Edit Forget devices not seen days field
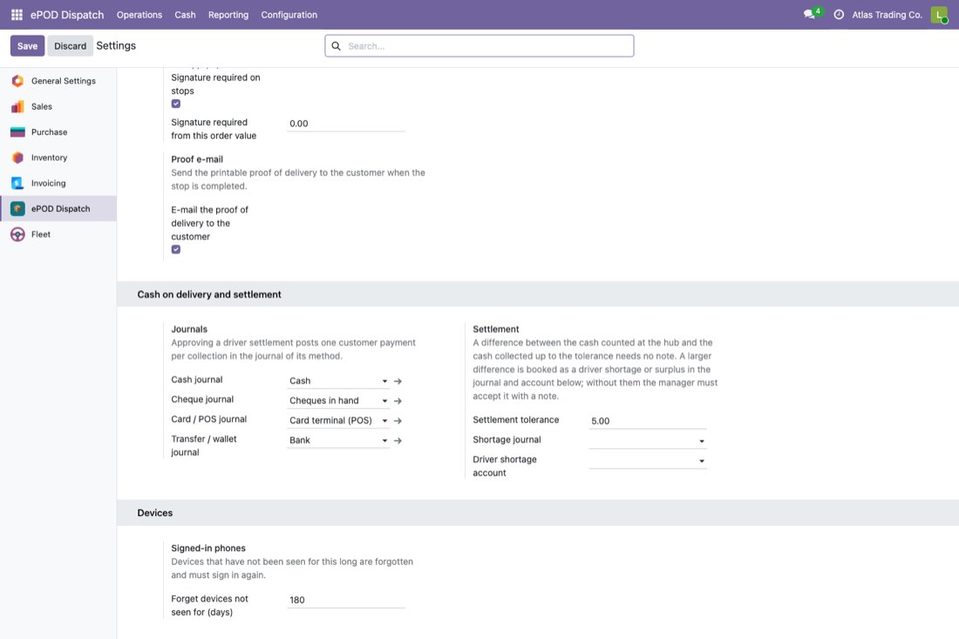The width and height of the screenshot is (959, 639). [346, 600]
